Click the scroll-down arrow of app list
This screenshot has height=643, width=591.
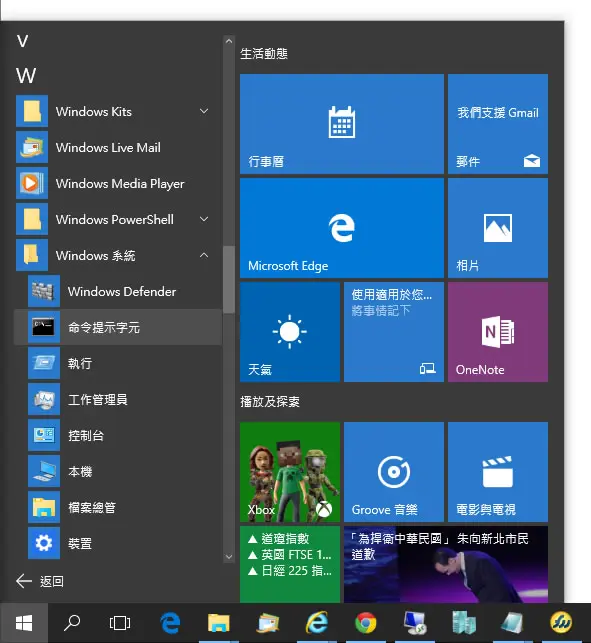(229, 557)
